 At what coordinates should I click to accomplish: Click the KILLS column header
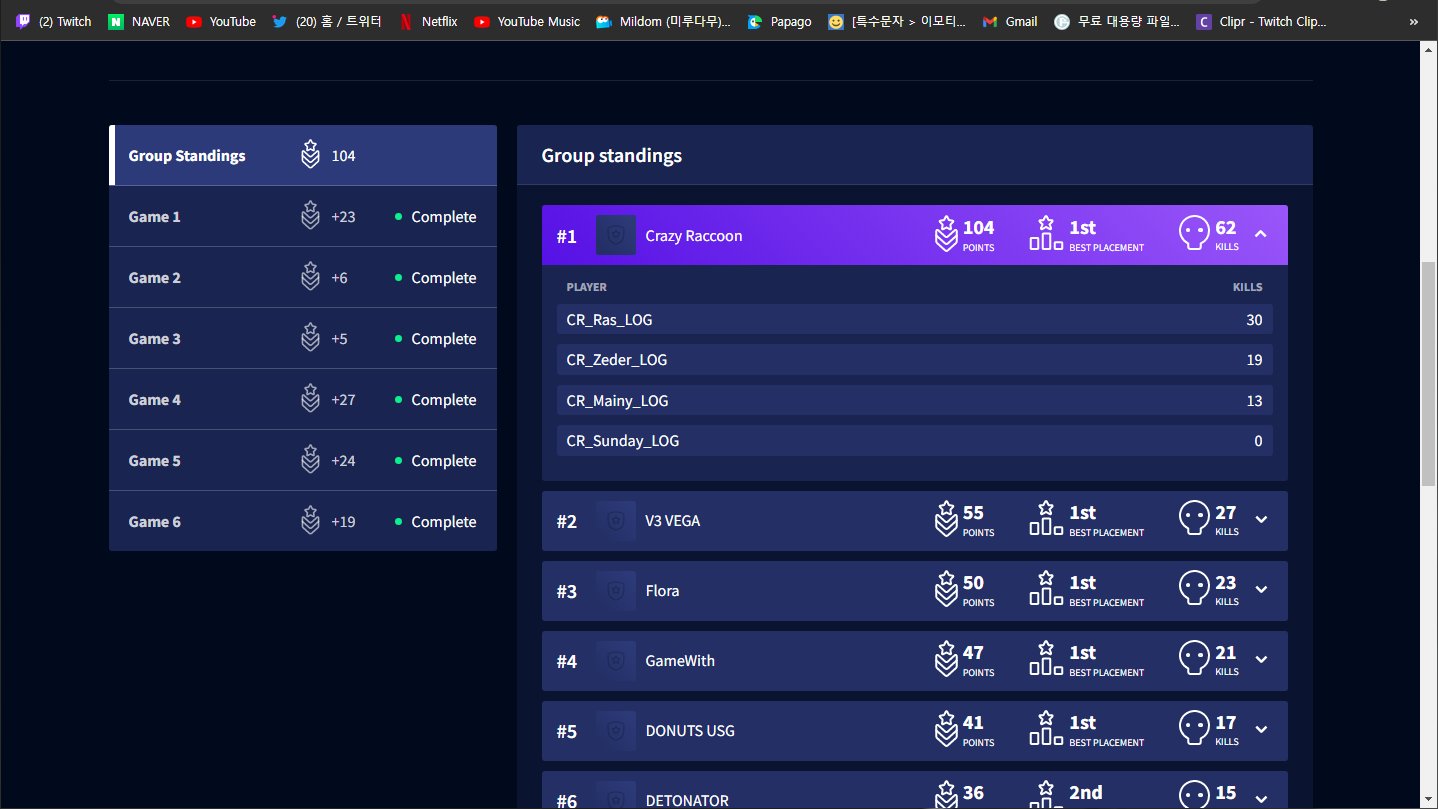(1247, 287)
